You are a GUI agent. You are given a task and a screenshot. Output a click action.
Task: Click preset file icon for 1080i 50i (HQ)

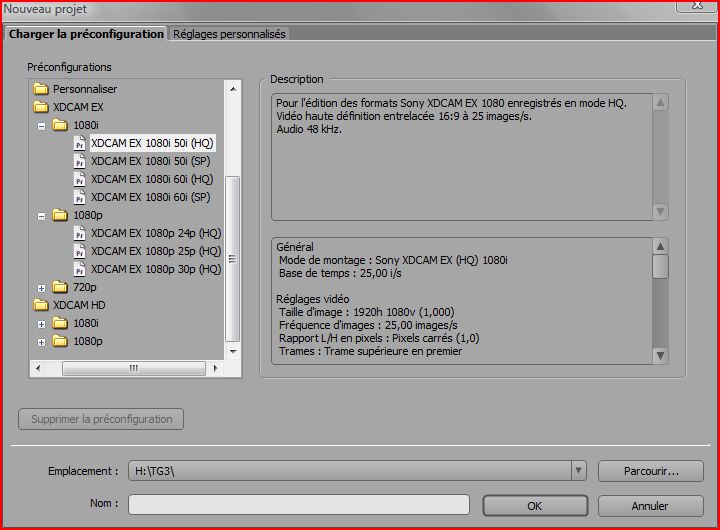point(79,143)
